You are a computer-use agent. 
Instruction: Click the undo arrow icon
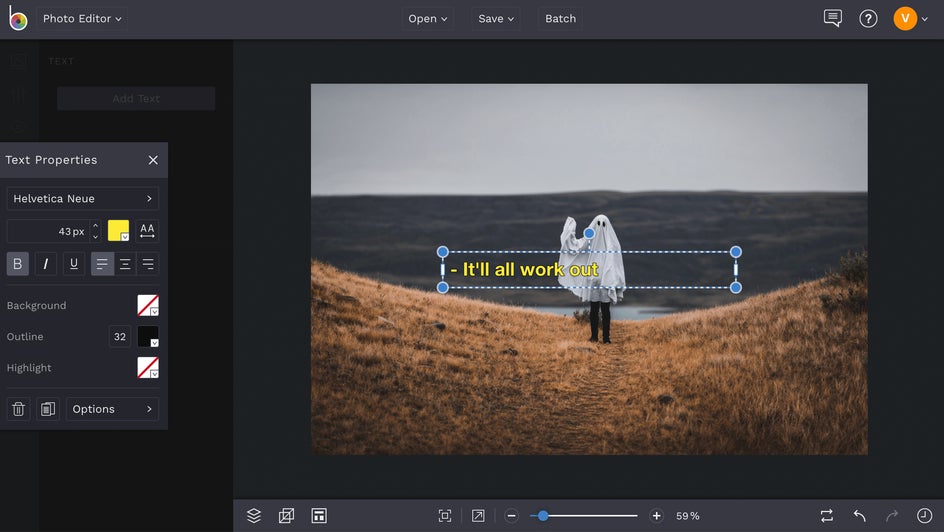859,516
